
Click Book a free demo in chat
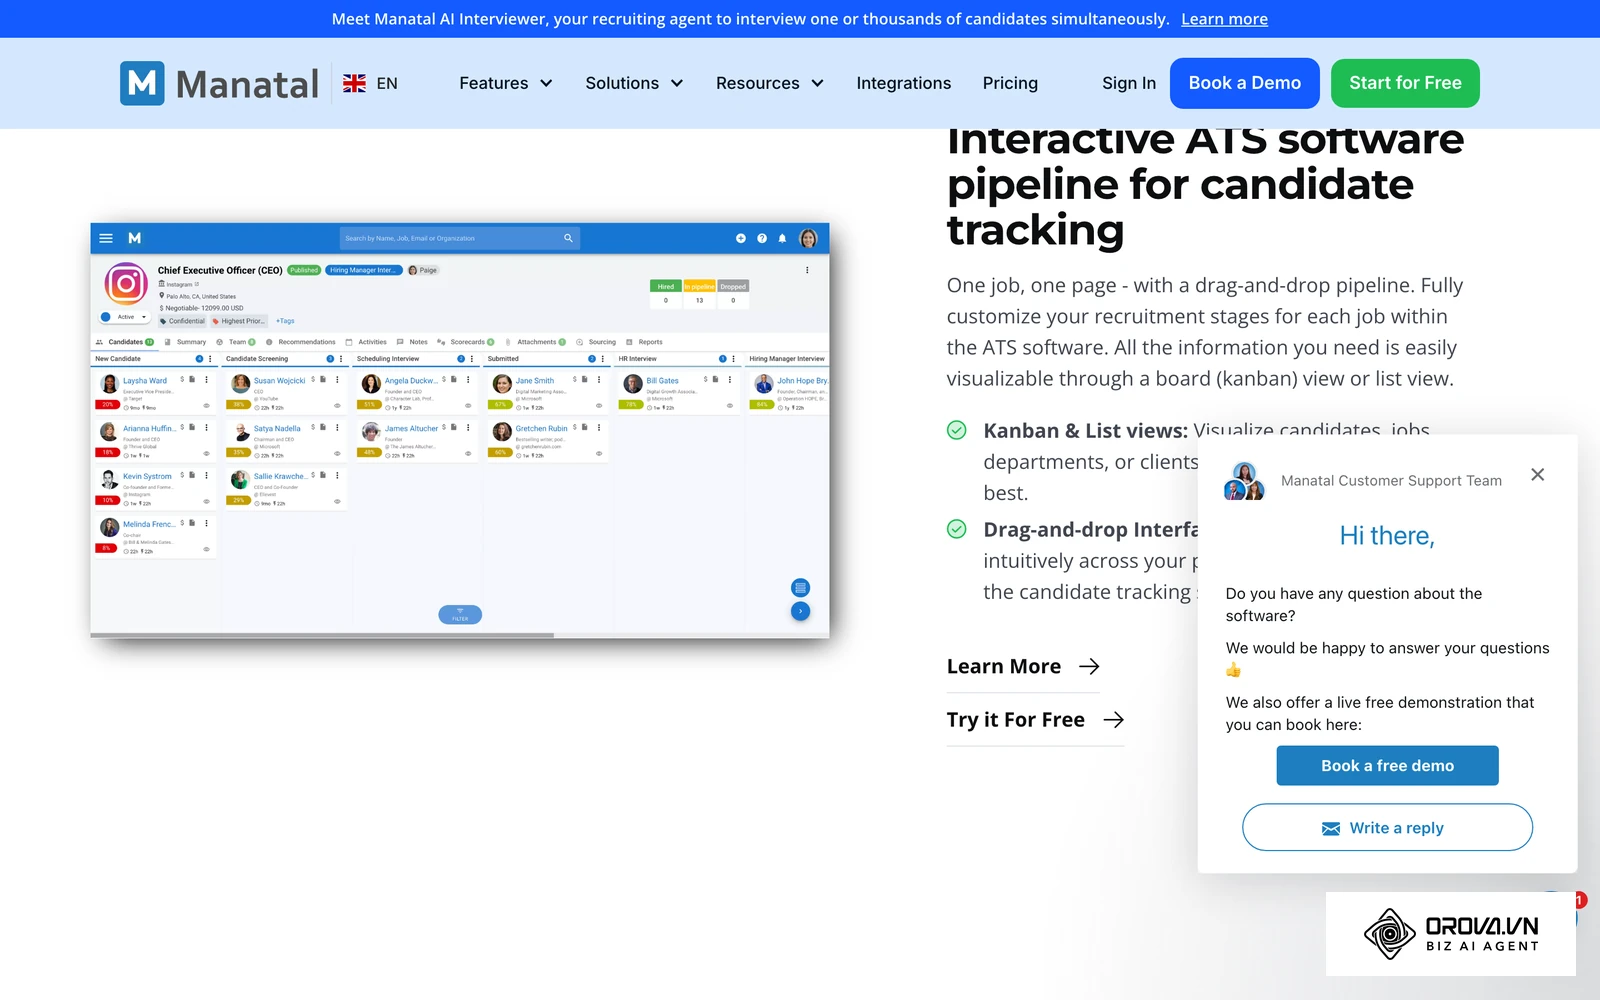1387,765
